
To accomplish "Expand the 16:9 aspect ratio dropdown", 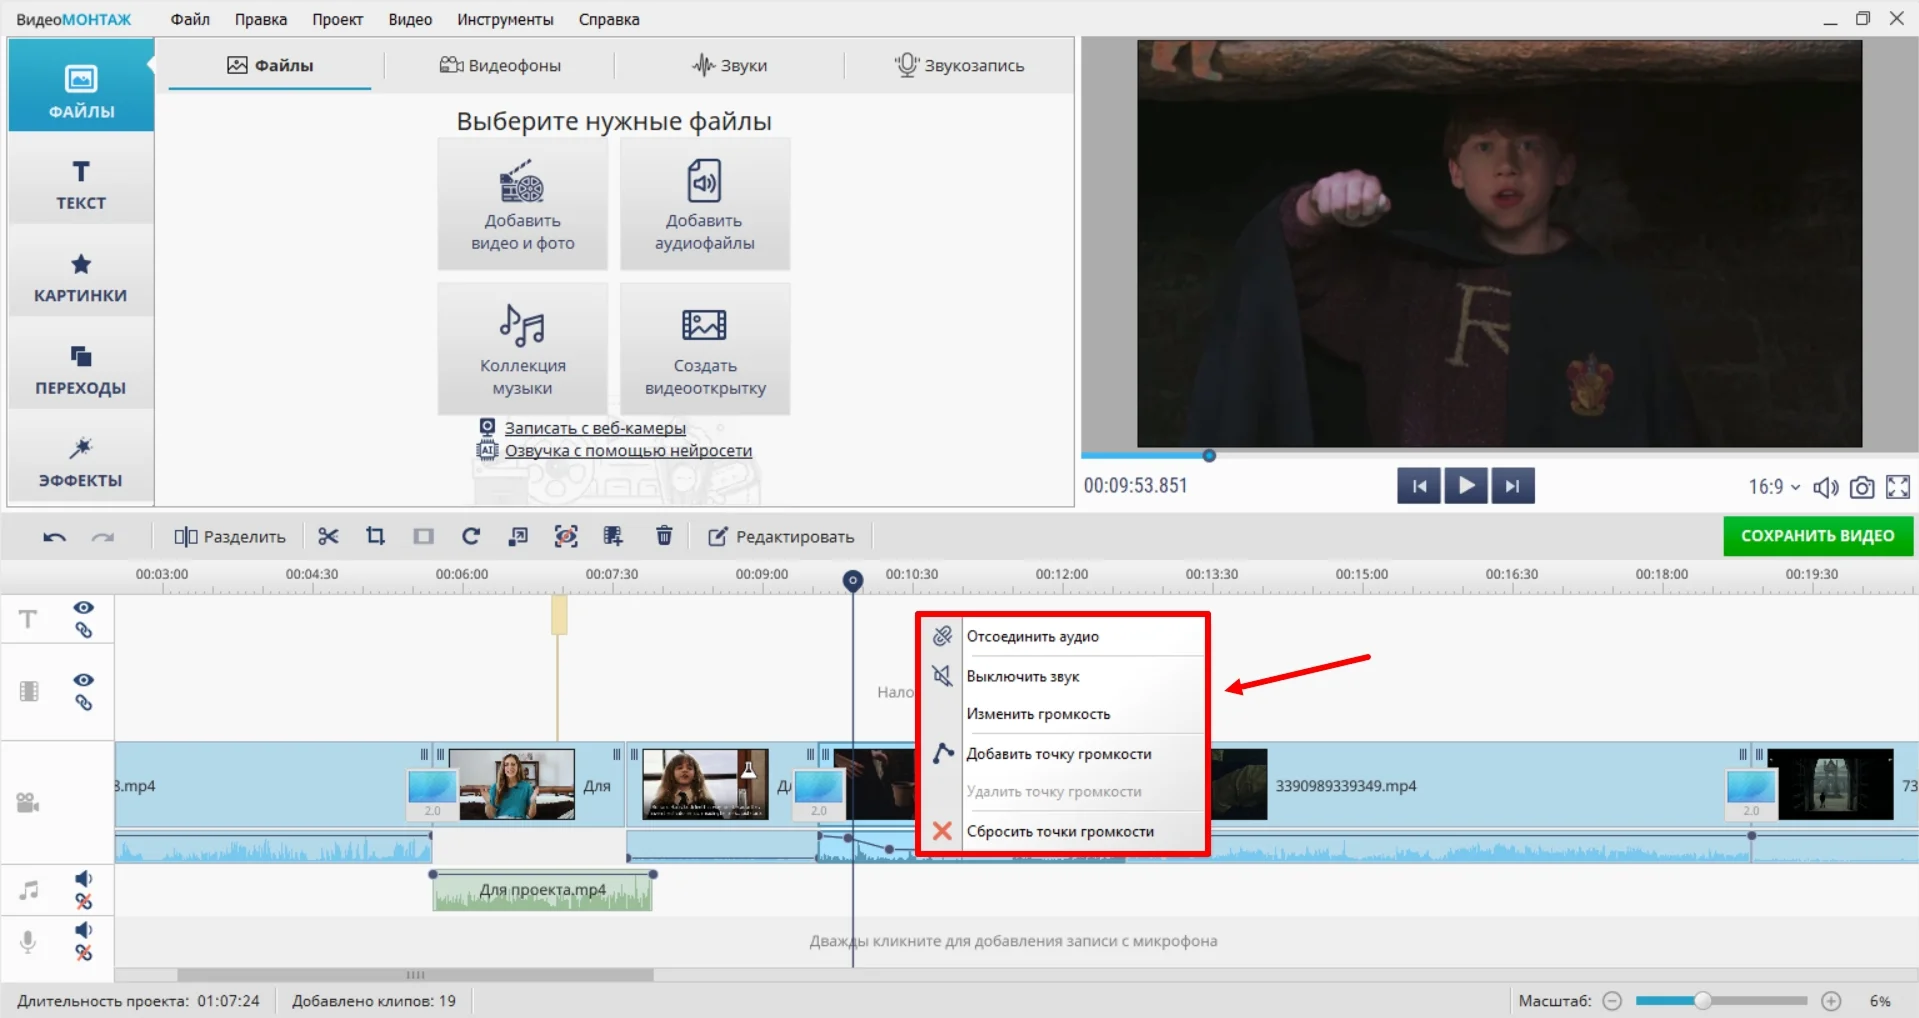I will click(1774, 487).
